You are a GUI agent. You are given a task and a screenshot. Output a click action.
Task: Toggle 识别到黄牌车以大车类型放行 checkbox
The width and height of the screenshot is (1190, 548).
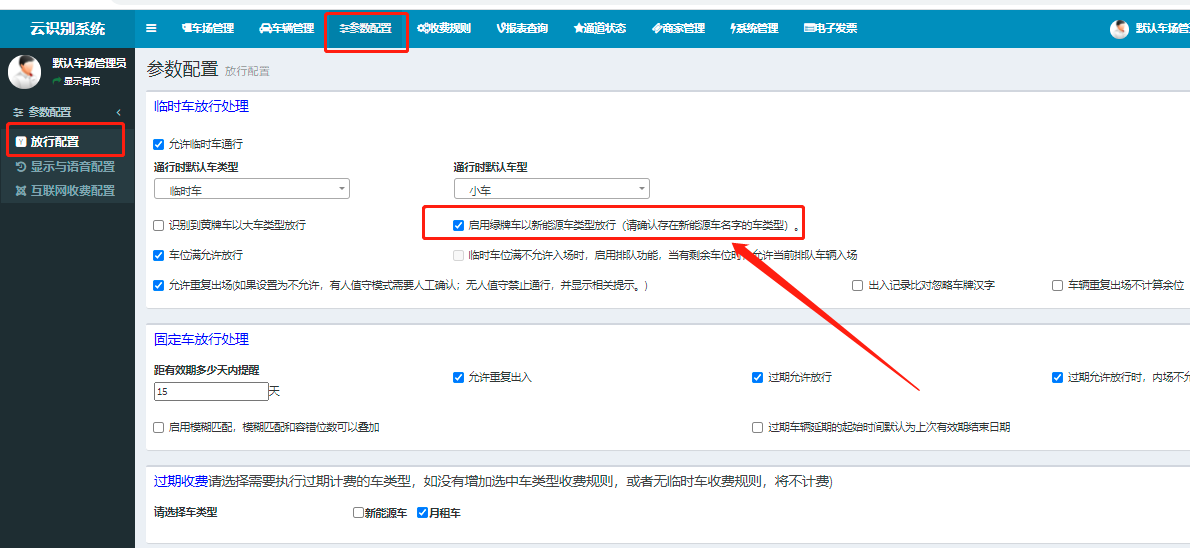pos(159,225)
